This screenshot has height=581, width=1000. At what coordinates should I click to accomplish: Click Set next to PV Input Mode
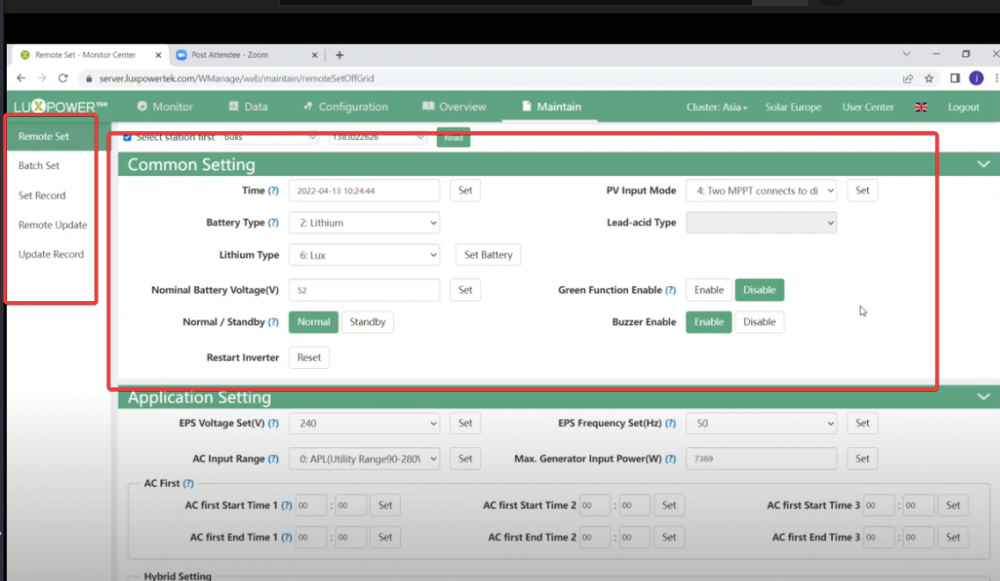pos(862,191)
